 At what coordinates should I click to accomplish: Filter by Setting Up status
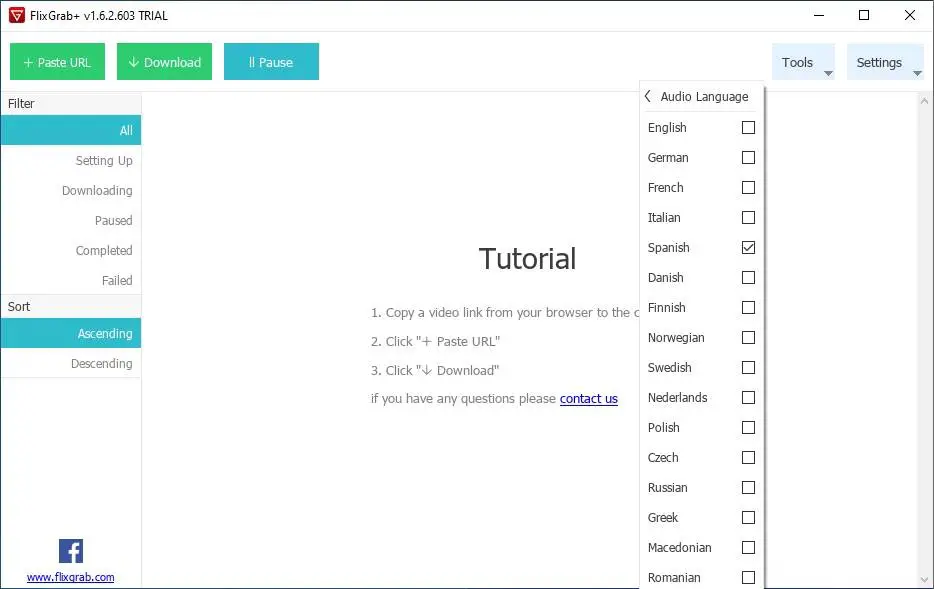(x=71, y=160)
